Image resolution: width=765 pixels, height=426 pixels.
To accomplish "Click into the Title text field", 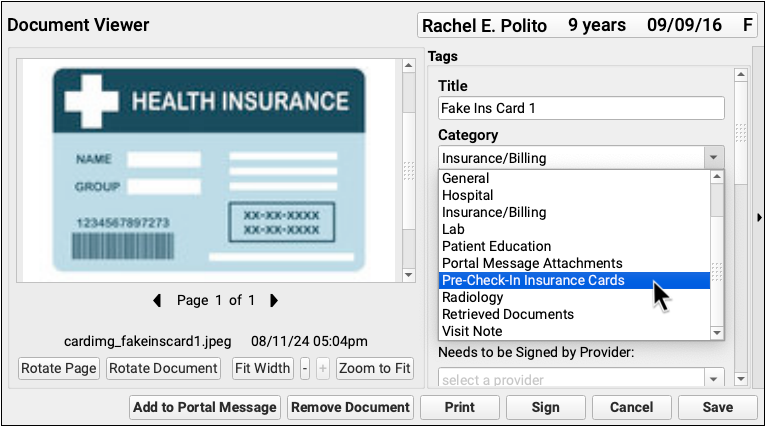I will tap(581, 109).
